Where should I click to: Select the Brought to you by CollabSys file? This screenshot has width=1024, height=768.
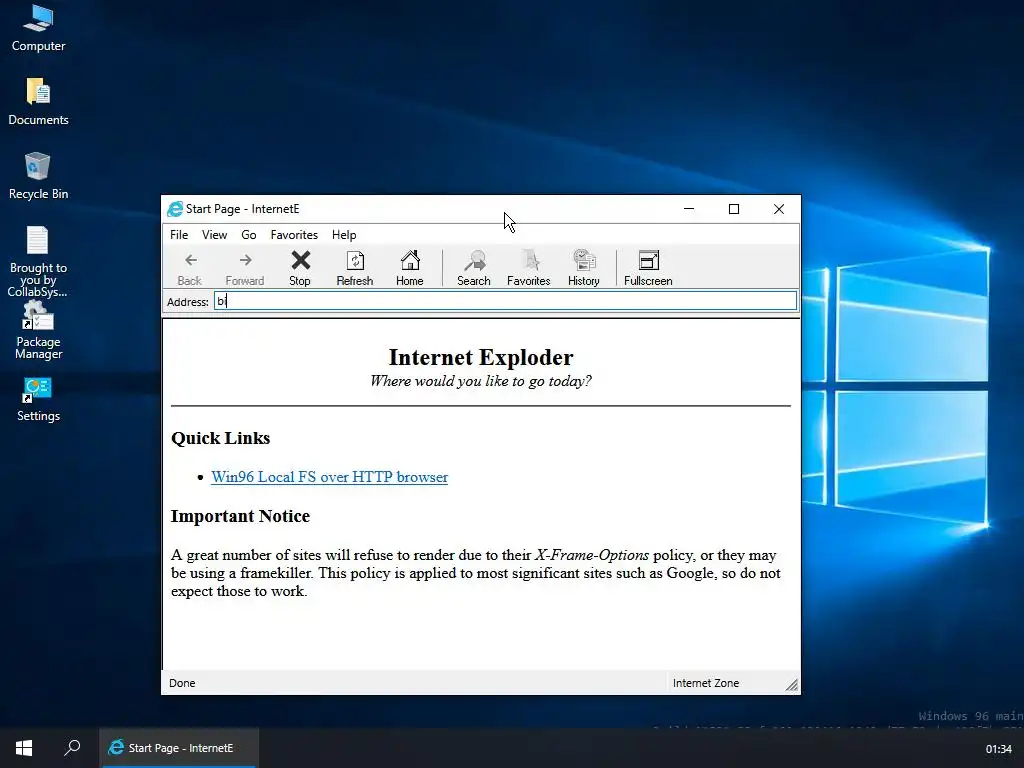(38, 261)
